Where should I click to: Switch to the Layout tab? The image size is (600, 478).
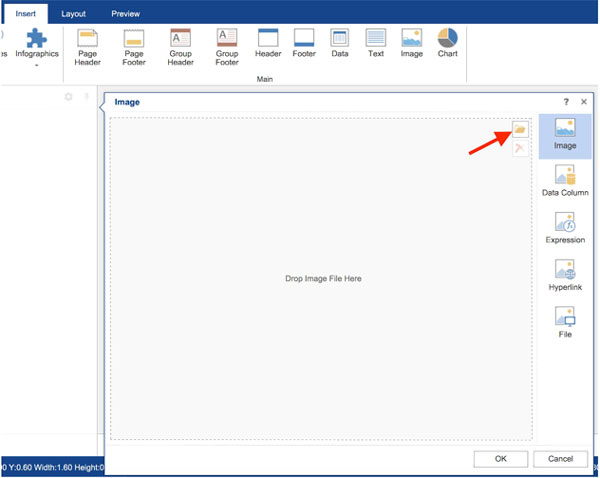(73, 14)
